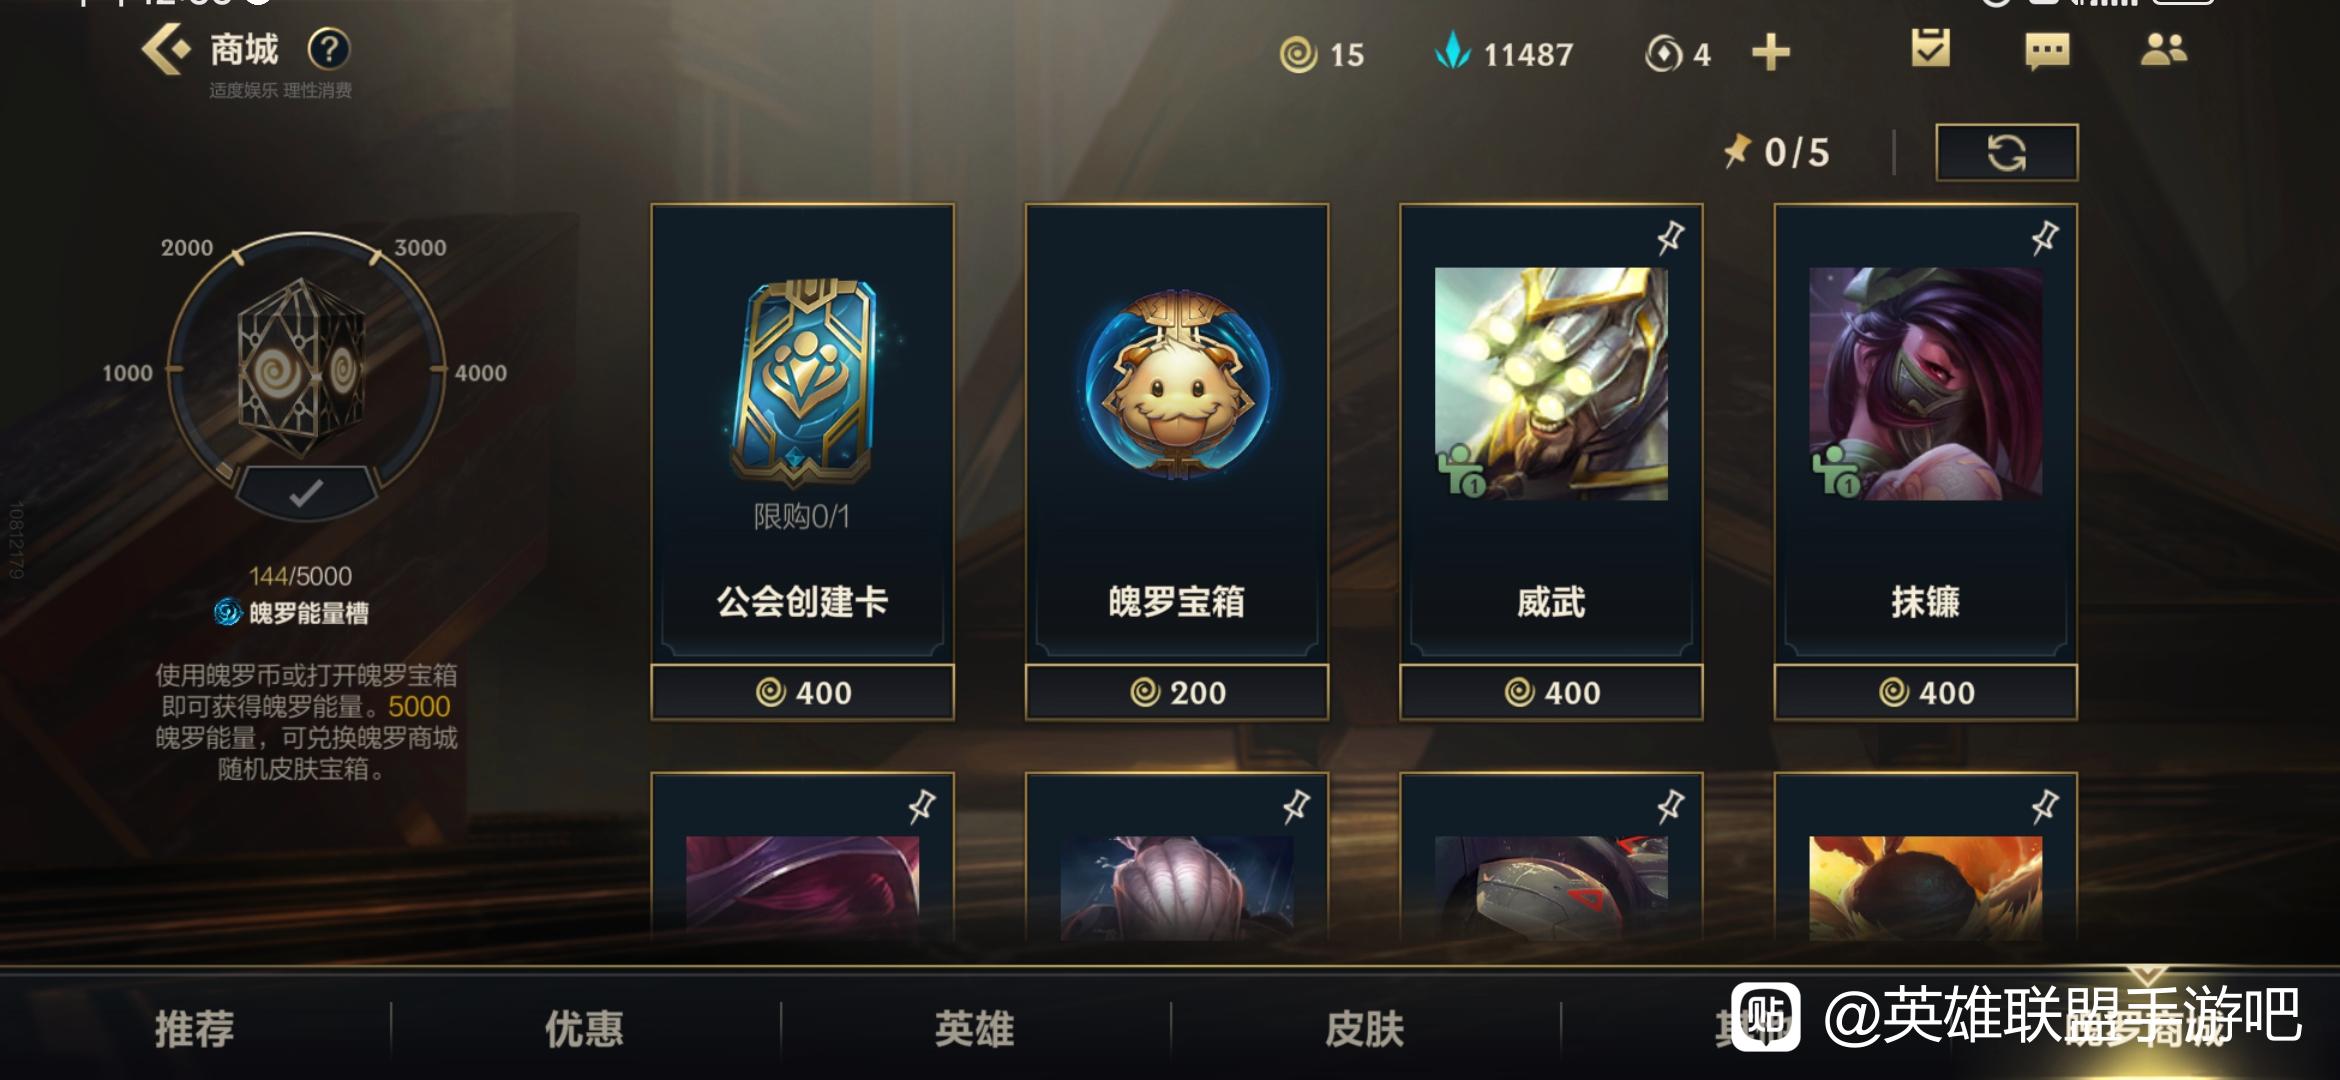The image size is (2340, 1080).
Task: Buy 魄罗宝箱 for 200 coins
Action: (x=1177, y=692)
